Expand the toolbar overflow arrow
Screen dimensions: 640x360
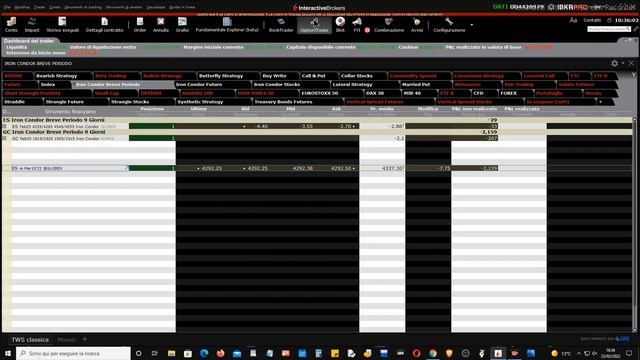[472, 25]
